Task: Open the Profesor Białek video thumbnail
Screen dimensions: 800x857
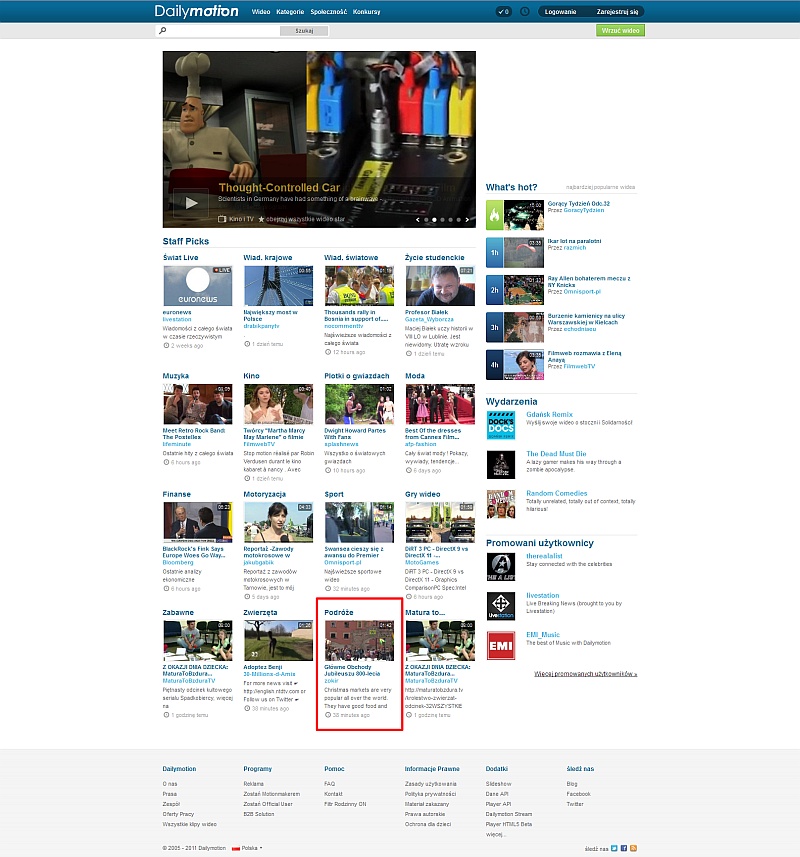Action: 440,286
